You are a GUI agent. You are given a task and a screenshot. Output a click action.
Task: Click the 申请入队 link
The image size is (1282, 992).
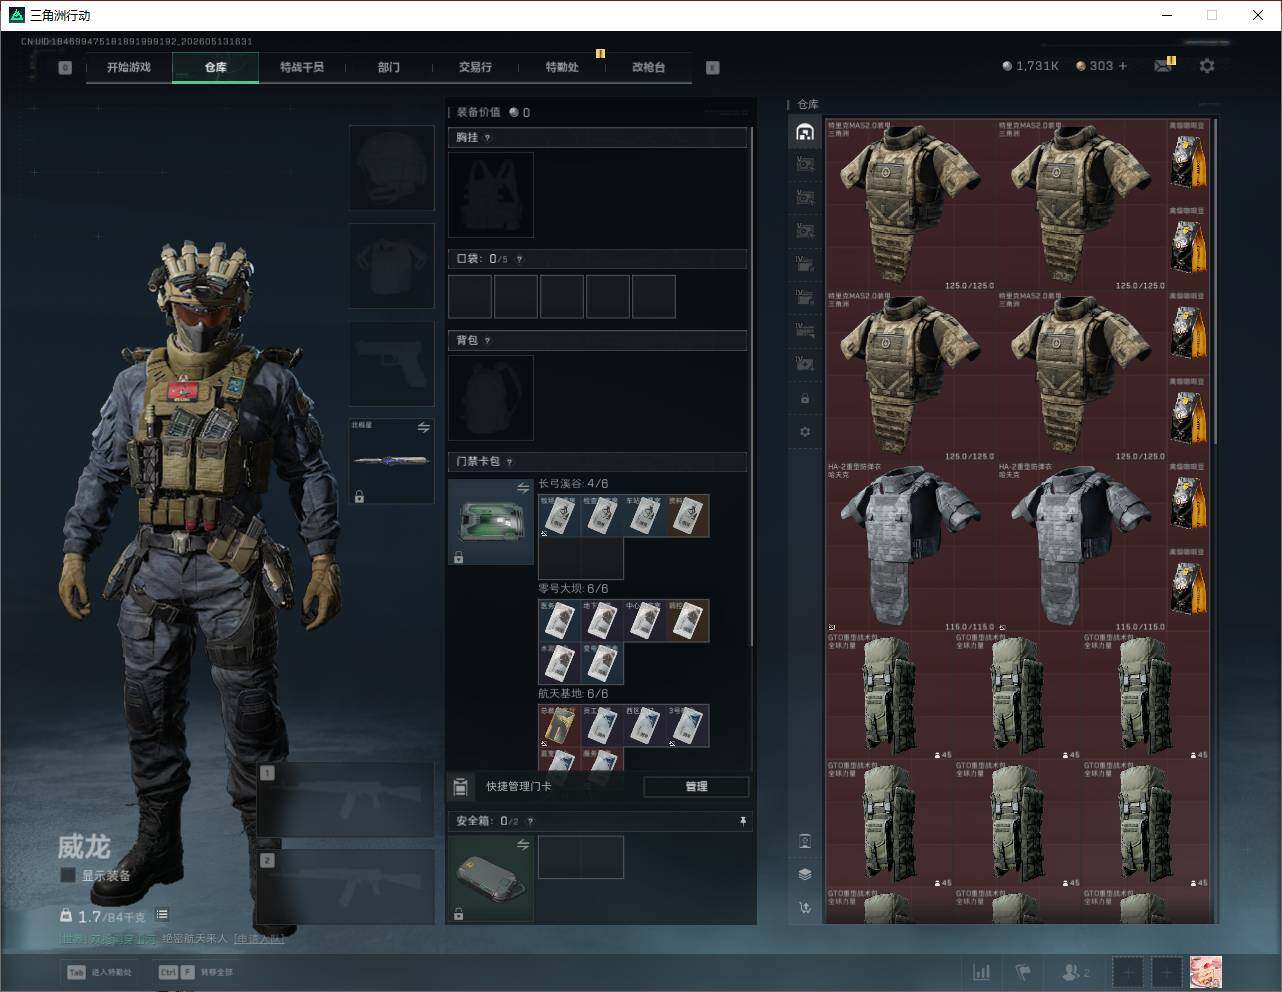coord(258,939)
